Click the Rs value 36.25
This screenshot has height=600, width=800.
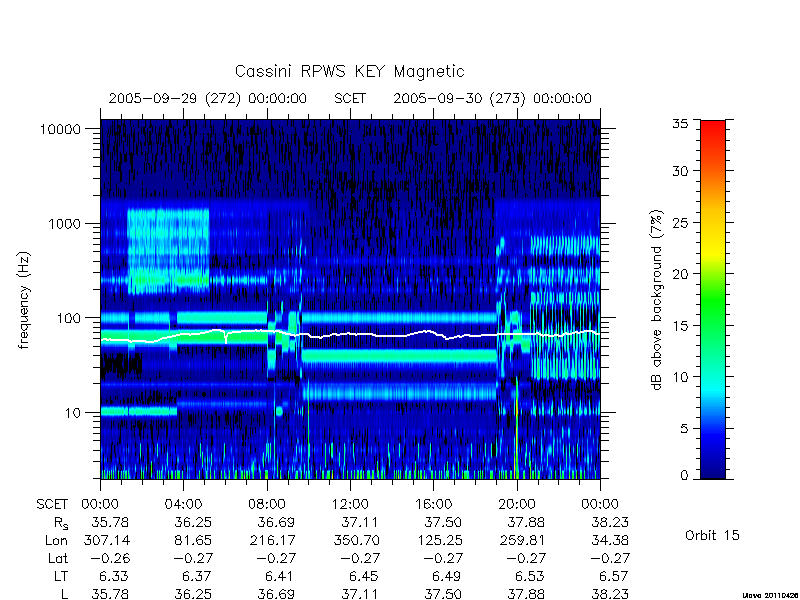(193, 522)
